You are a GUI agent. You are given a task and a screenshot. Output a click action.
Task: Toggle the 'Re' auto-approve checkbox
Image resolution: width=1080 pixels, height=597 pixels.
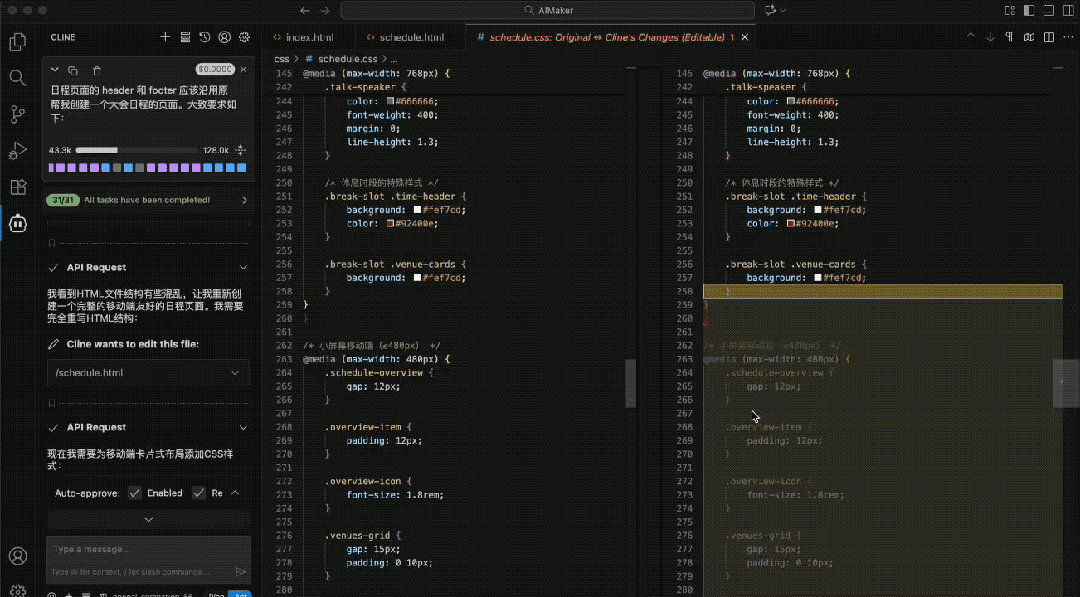(x=198, y=493)
